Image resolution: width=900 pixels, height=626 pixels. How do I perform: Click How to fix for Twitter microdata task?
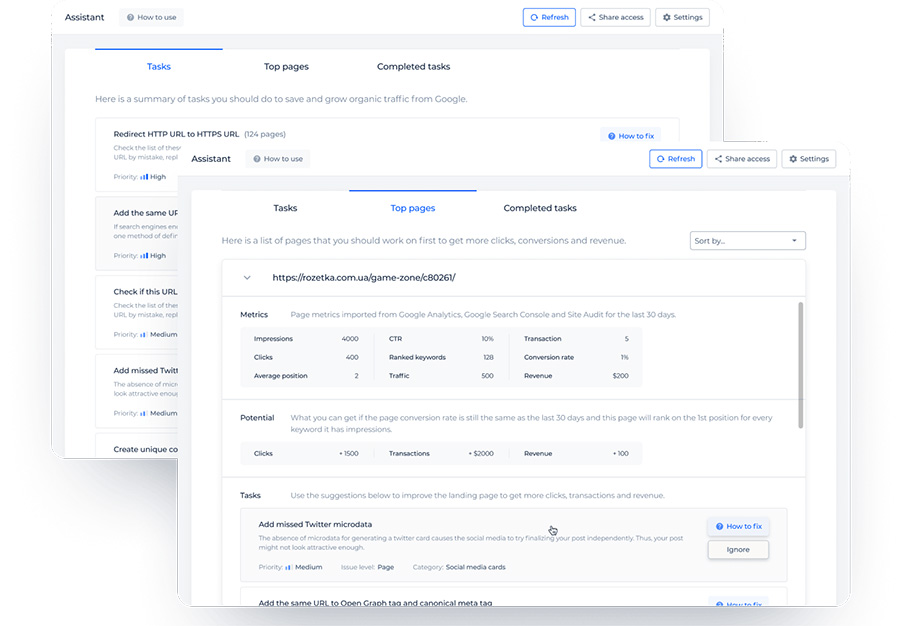(x=738, y=526)
